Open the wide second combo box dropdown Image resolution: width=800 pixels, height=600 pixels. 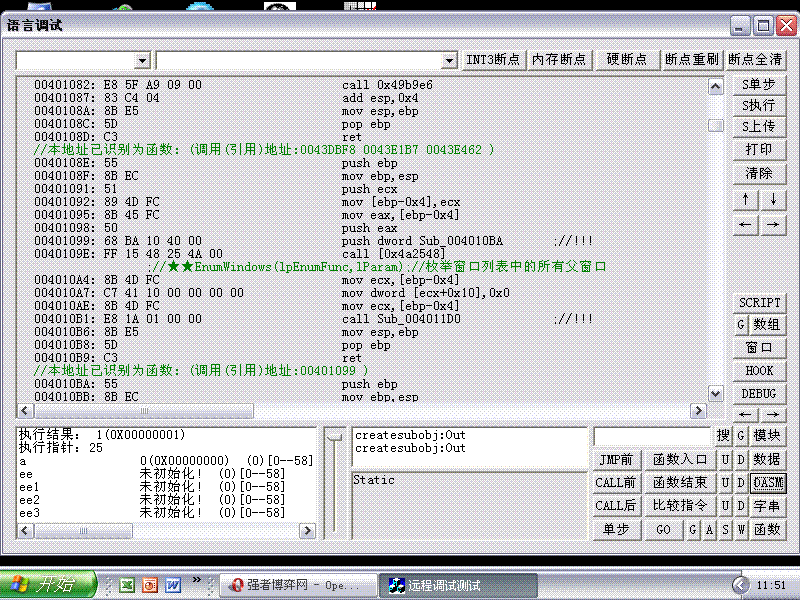tap(449, 61)
